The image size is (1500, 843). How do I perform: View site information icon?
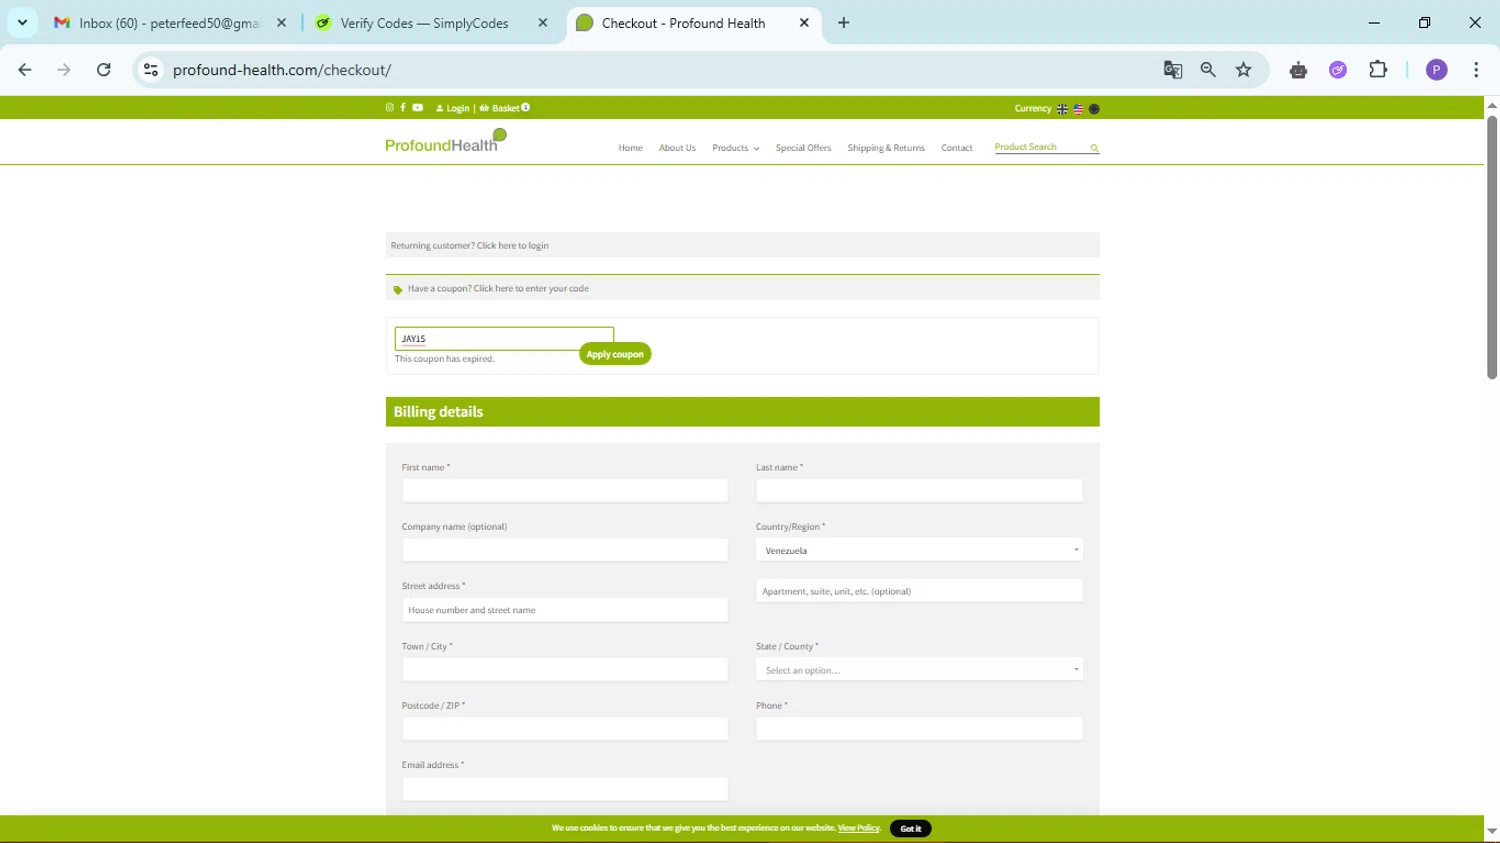[x=151, y=70]
